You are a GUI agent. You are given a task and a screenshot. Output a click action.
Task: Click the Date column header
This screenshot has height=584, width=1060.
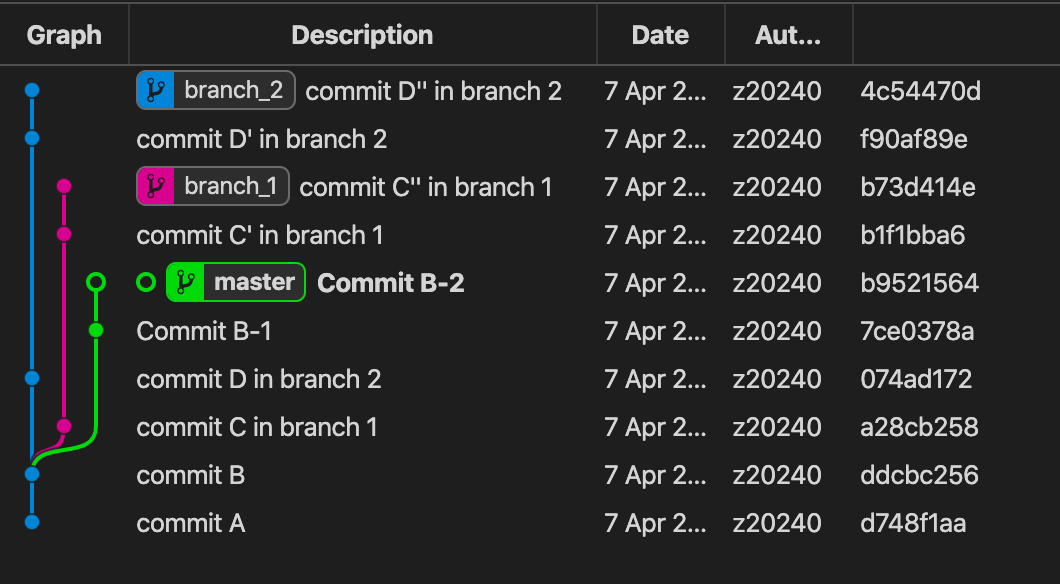(660, 35)
